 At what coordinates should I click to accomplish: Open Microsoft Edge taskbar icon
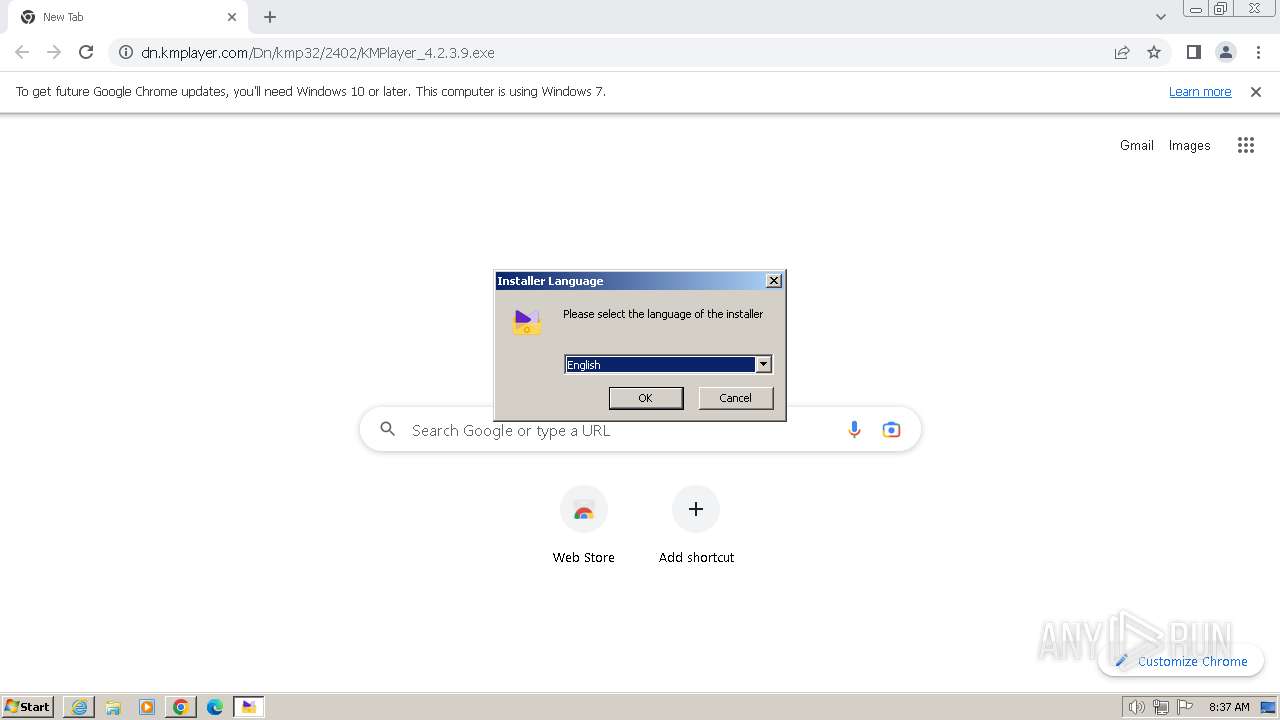coord(215,707)
